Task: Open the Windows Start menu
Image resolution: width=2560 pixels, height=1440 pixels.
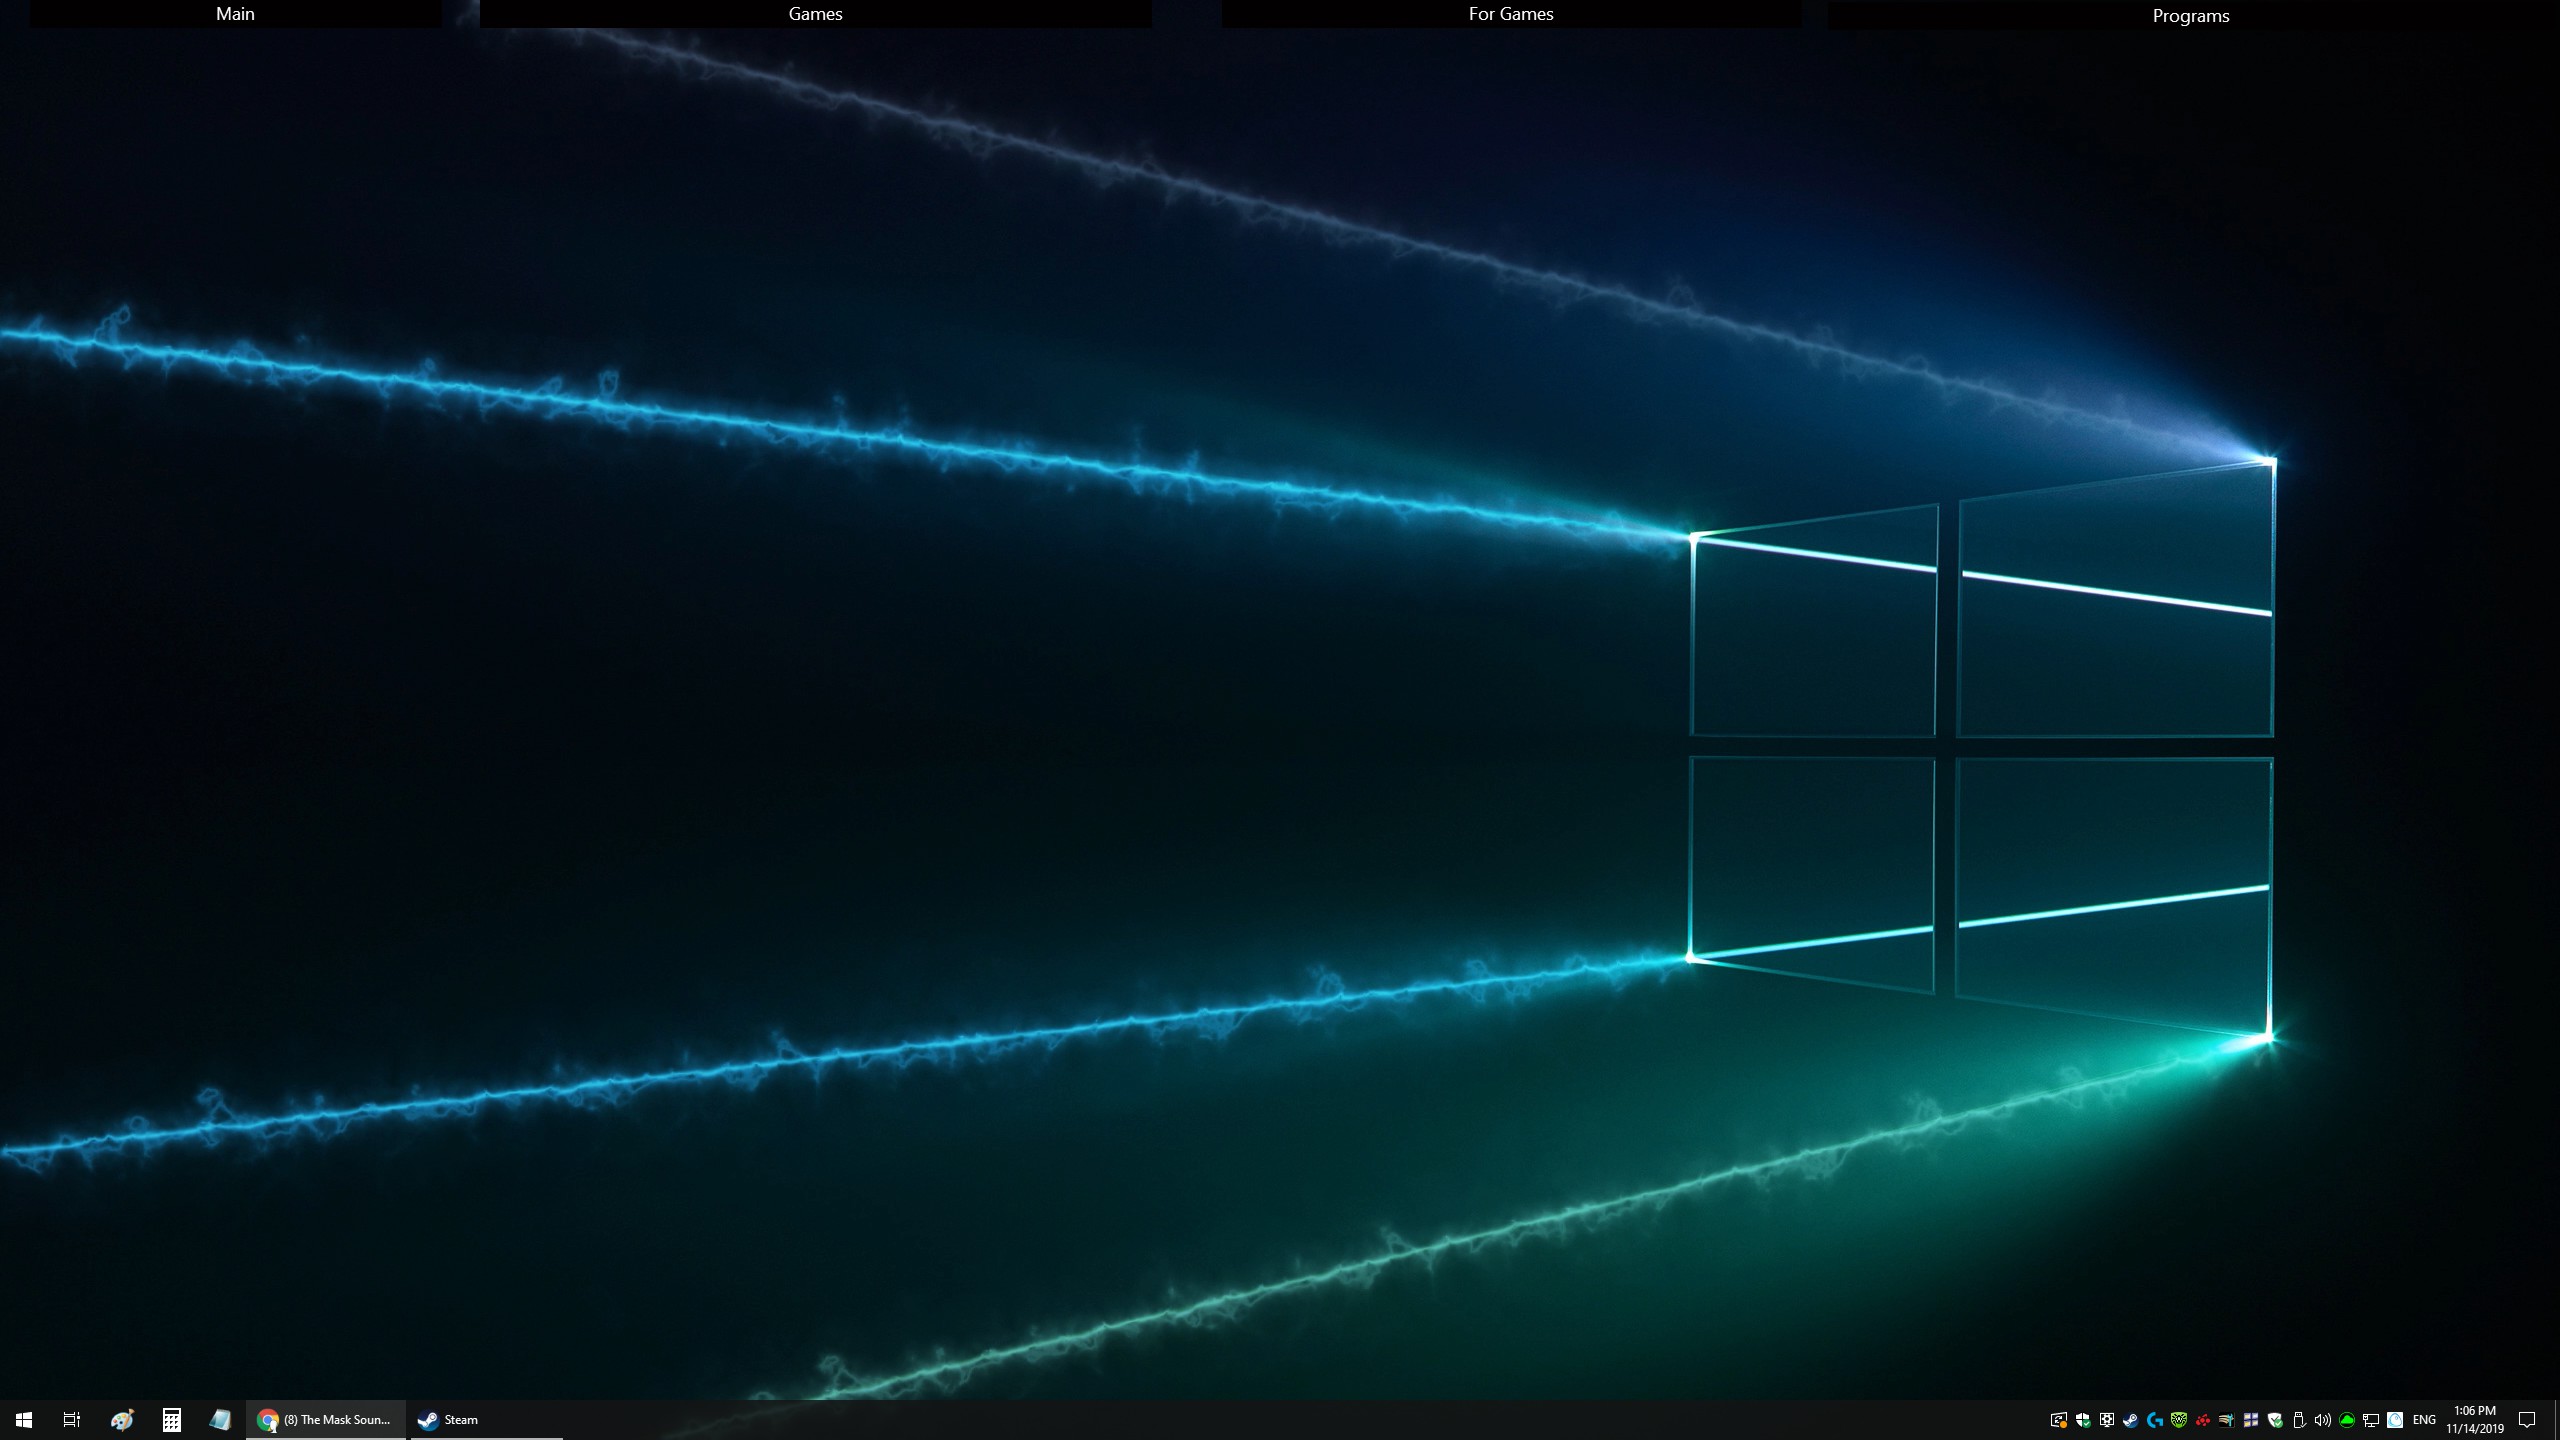Action: [24, 1420]
